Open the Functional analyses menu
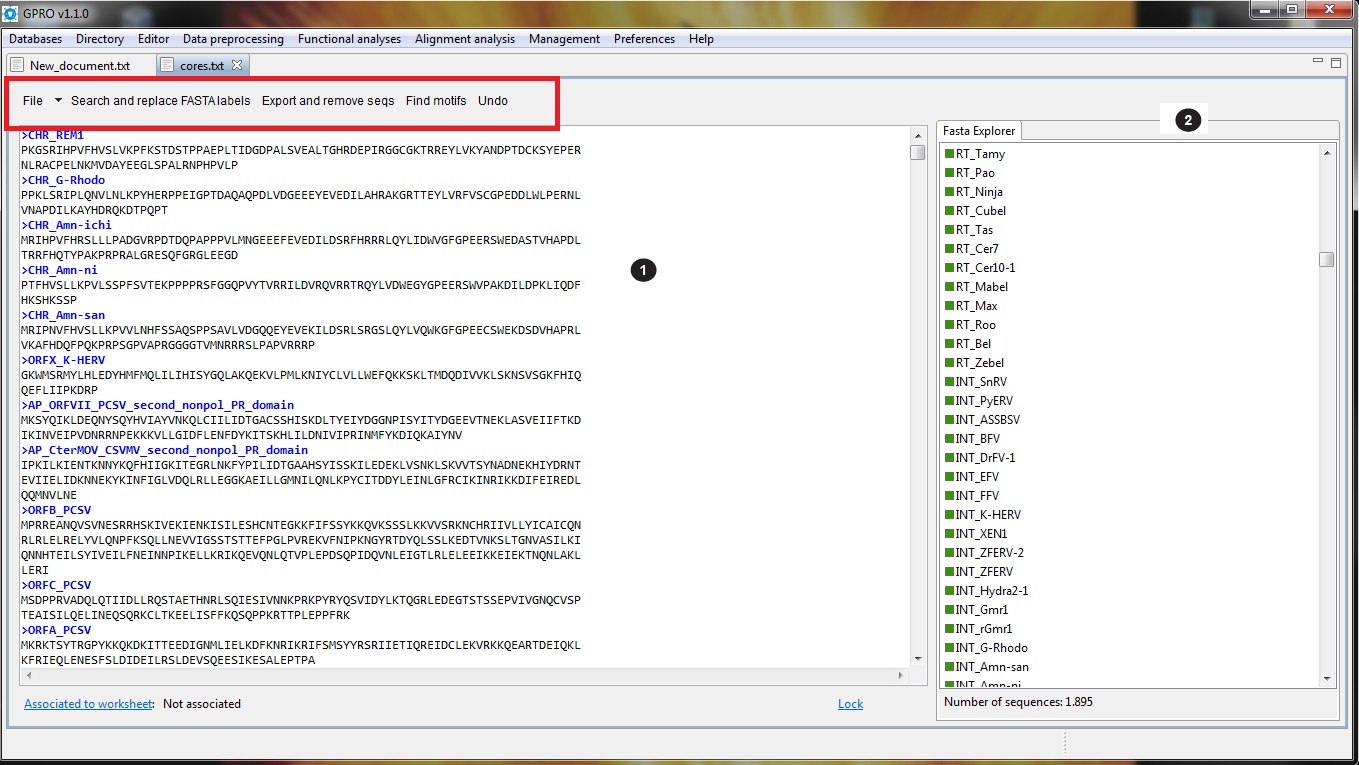 pyautogui.click(x=349, y=39)
